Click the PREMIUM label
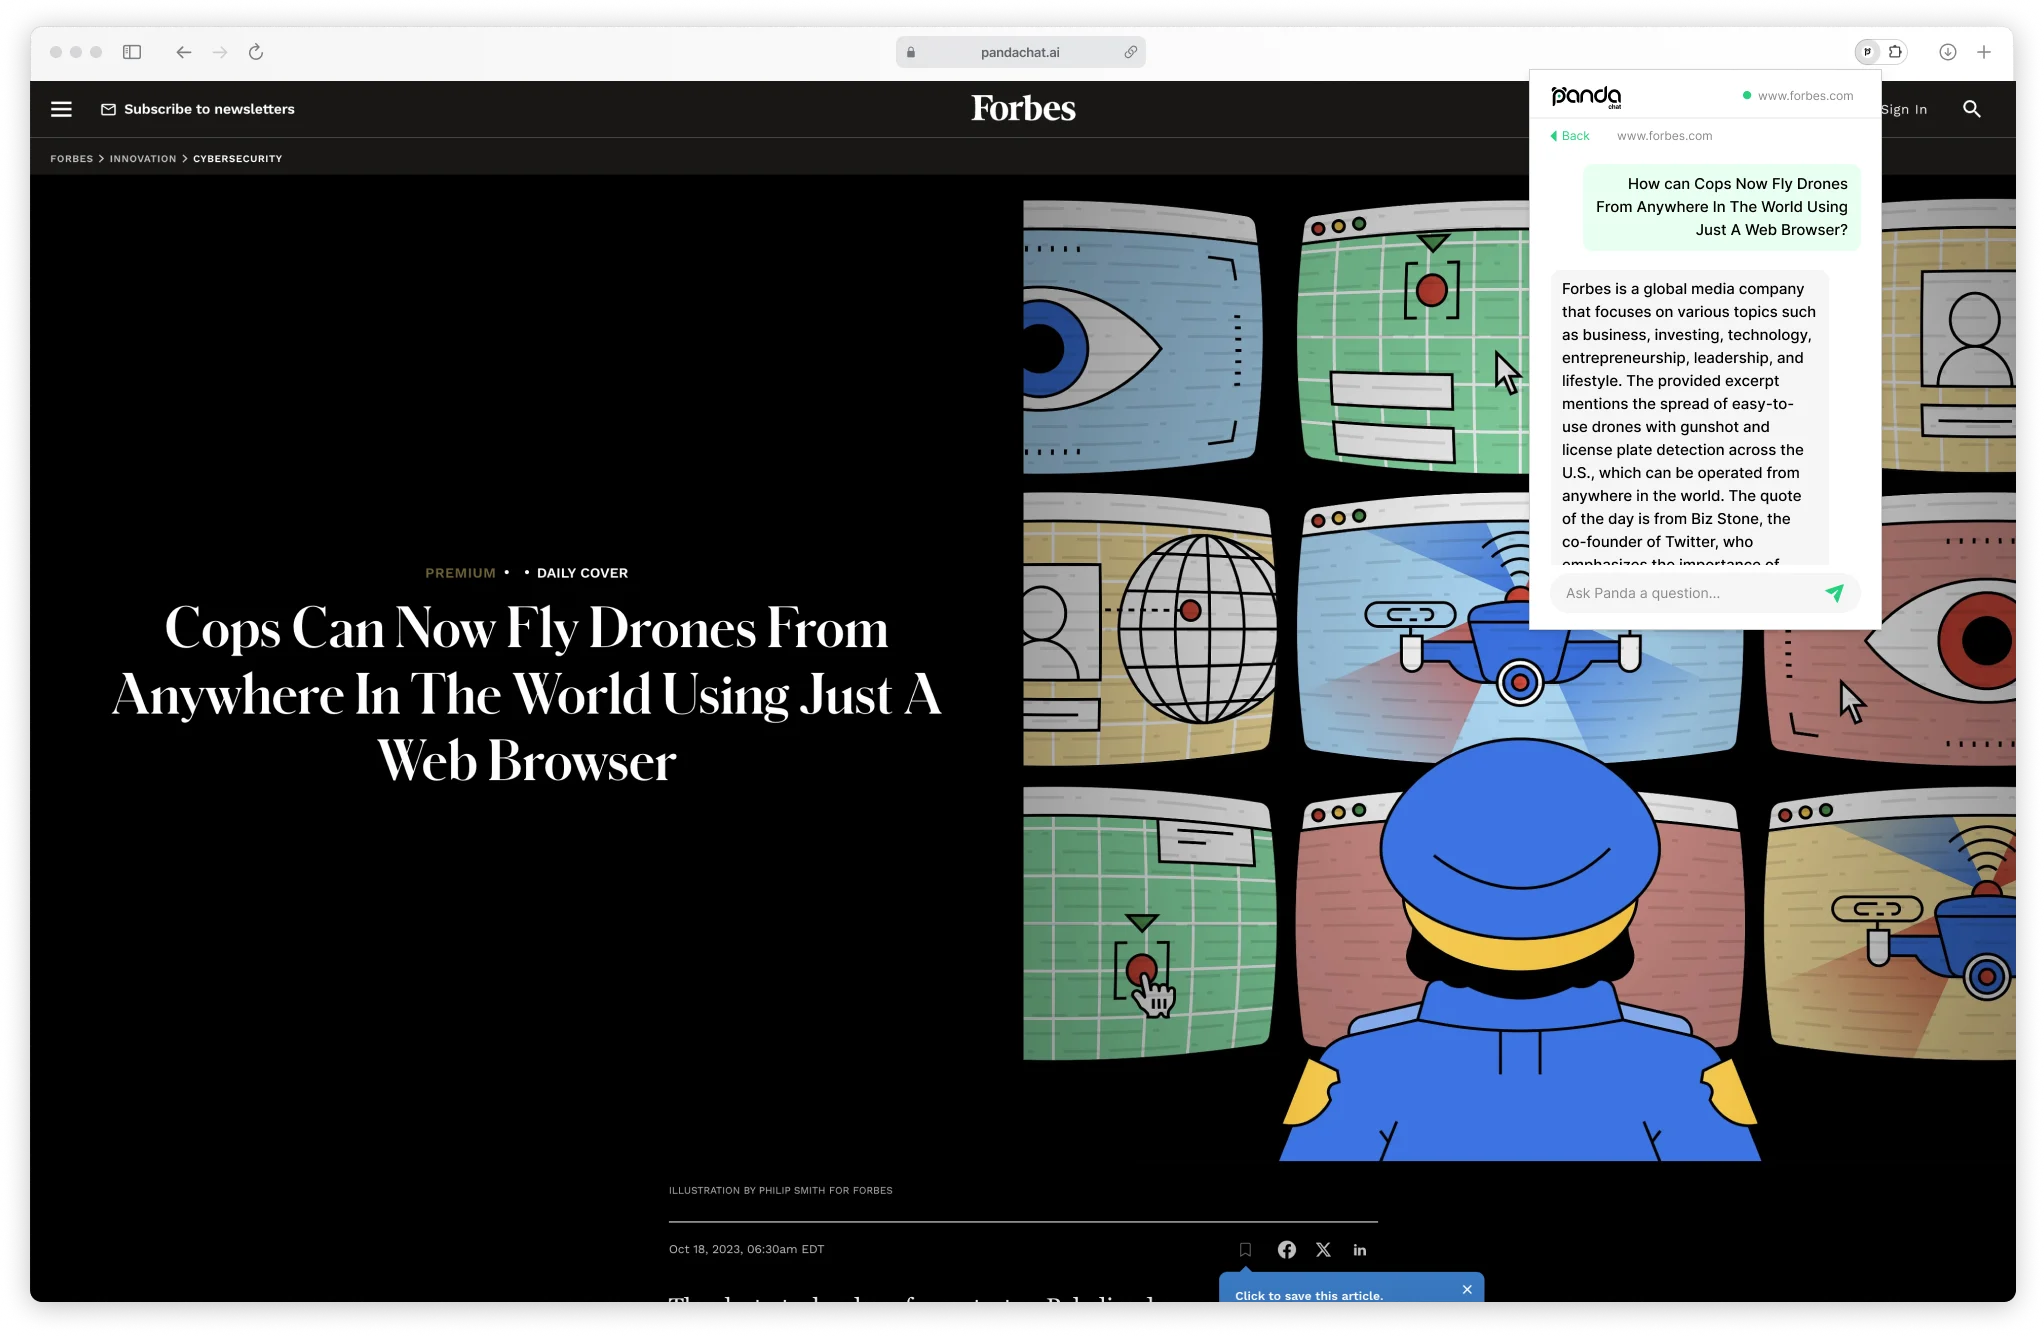Viewport: 2044px width, 1336px height. click(460, 573)
